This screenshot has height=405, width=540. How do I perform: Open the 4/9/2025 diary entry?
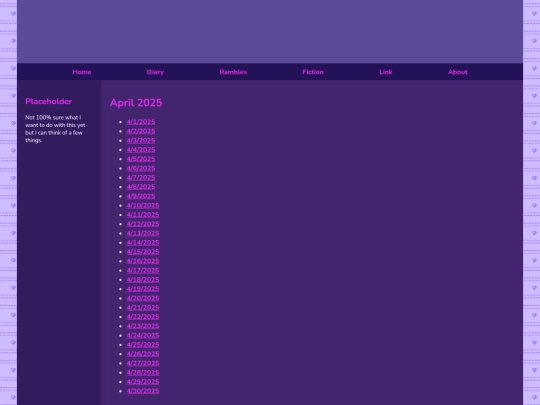point(141,196)
